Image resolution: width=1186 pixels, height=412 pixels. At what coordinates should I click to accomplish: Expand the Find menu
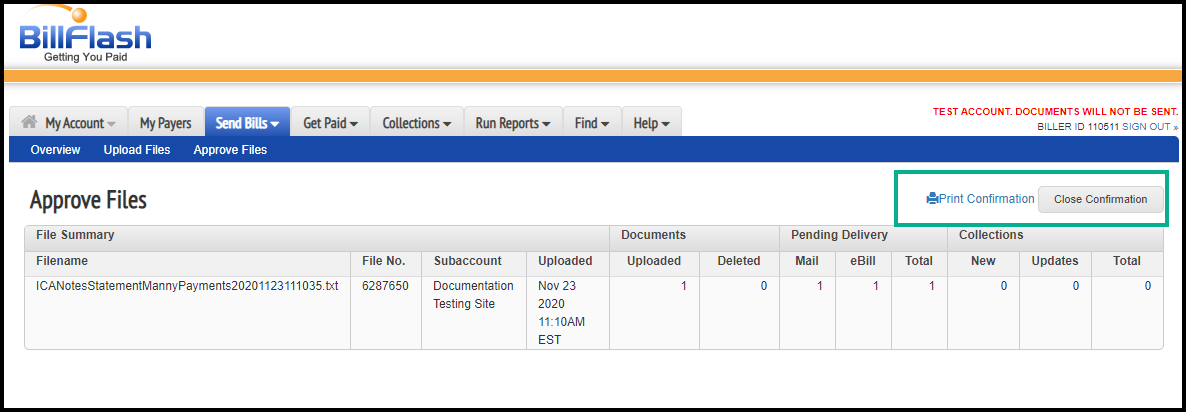coord(592,123)
